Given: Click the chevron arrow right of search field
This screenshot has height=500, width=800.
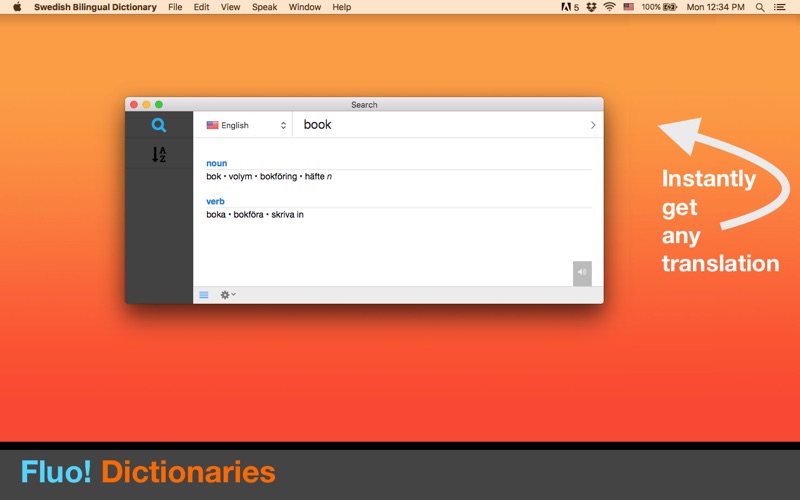Looking at the screenshot, I should (x=593, y=125).
